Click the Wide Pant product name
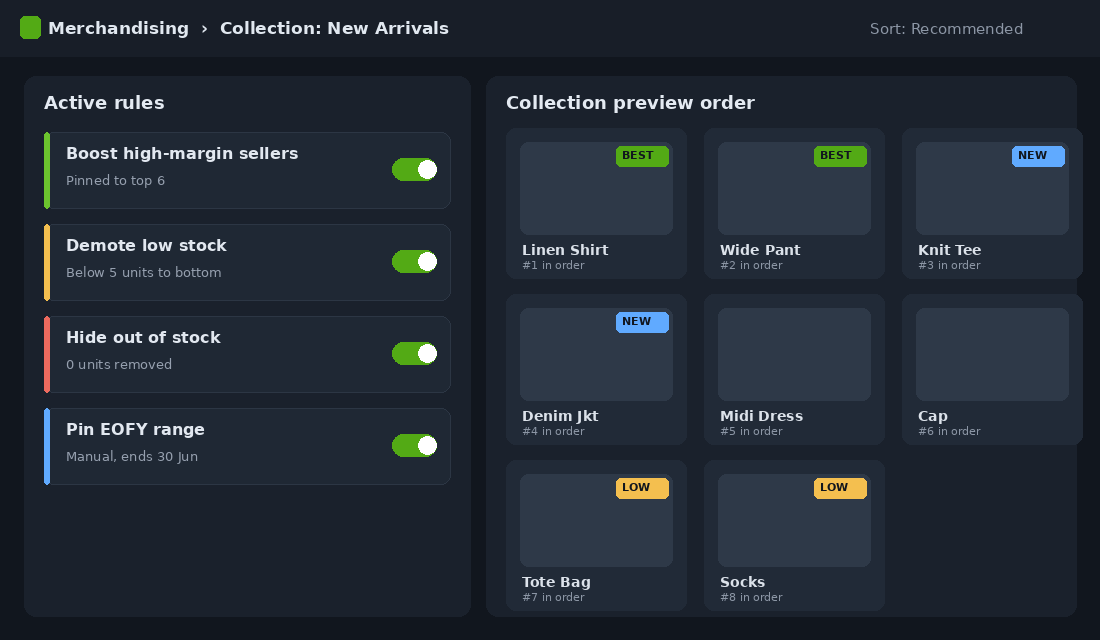Viewport: 1100px width, 640px height. (760, 250)
